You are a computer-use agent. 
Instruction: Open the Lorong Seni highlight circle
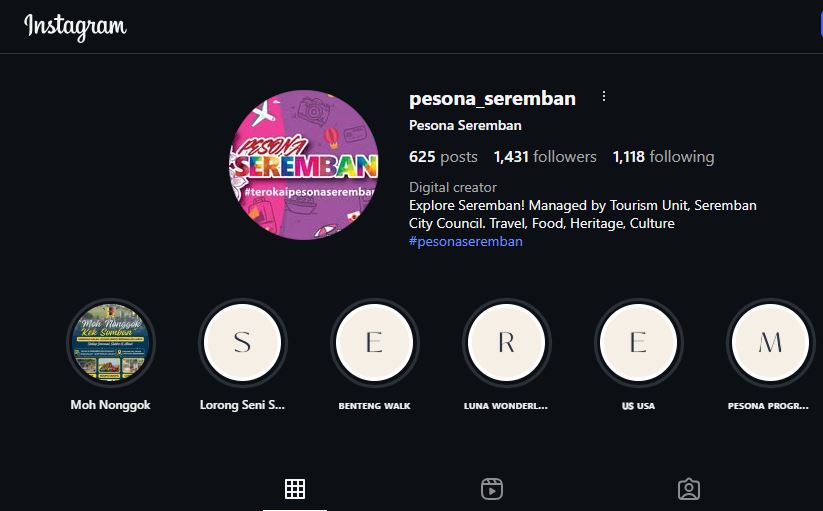(242, 343)
